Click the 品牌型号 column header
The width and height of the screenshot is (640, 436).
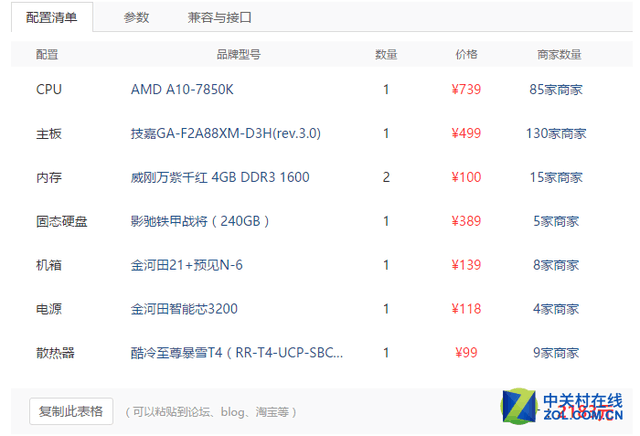(239, 54)
